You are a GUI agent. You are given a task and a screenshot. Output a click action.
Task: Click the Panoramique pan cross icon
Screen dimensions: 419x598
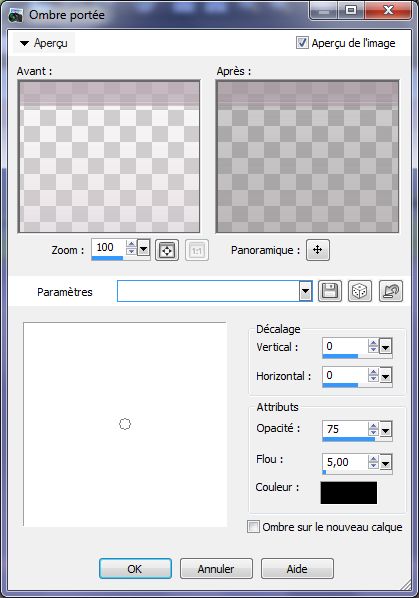coord(318,250)
